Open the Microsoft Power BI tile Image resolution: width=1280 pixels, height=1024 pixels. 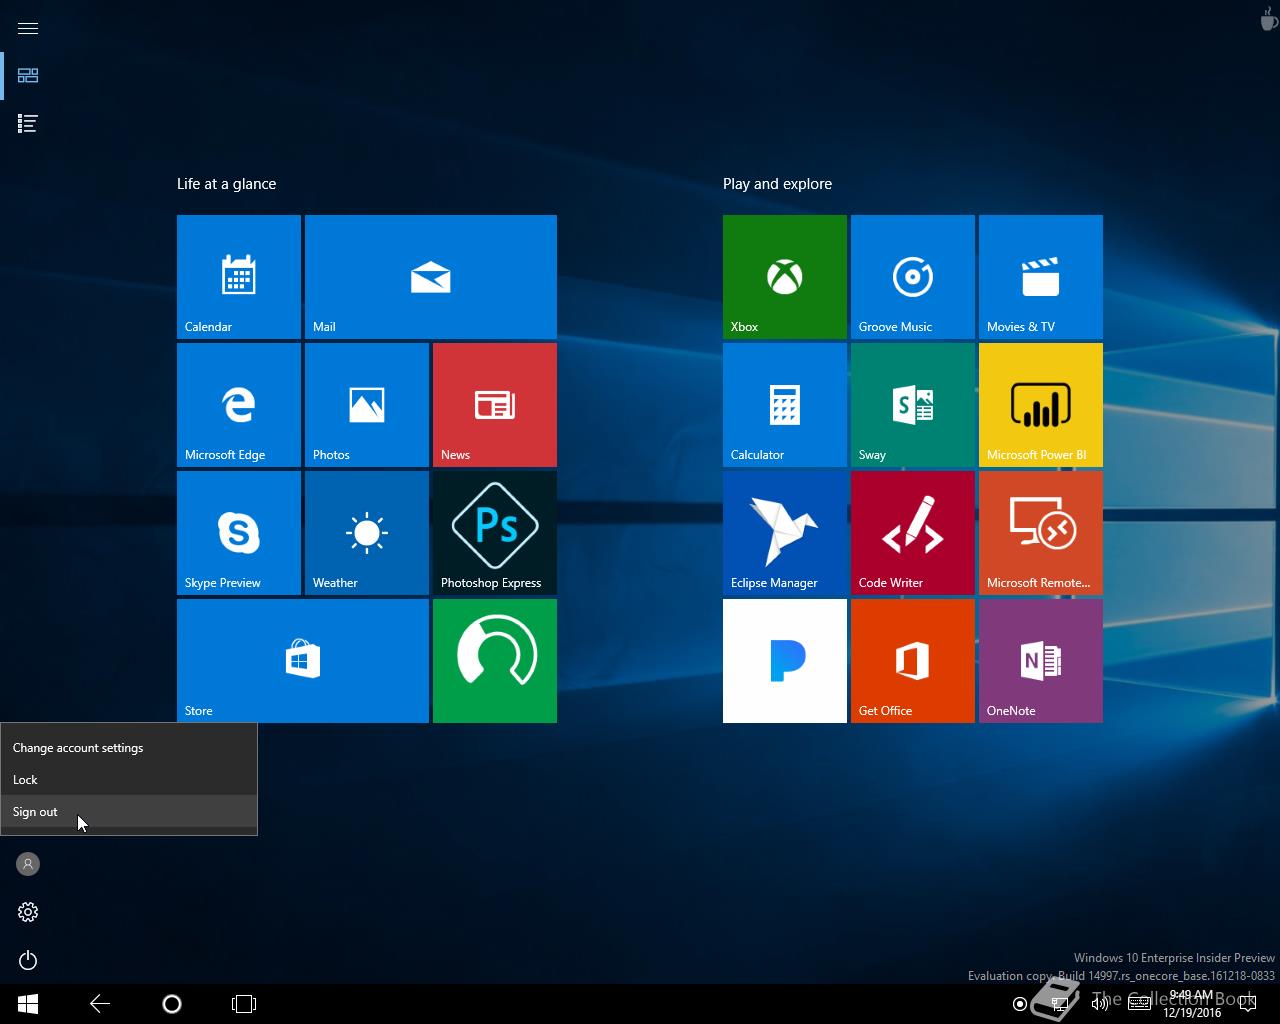(x=1041, y=405)
